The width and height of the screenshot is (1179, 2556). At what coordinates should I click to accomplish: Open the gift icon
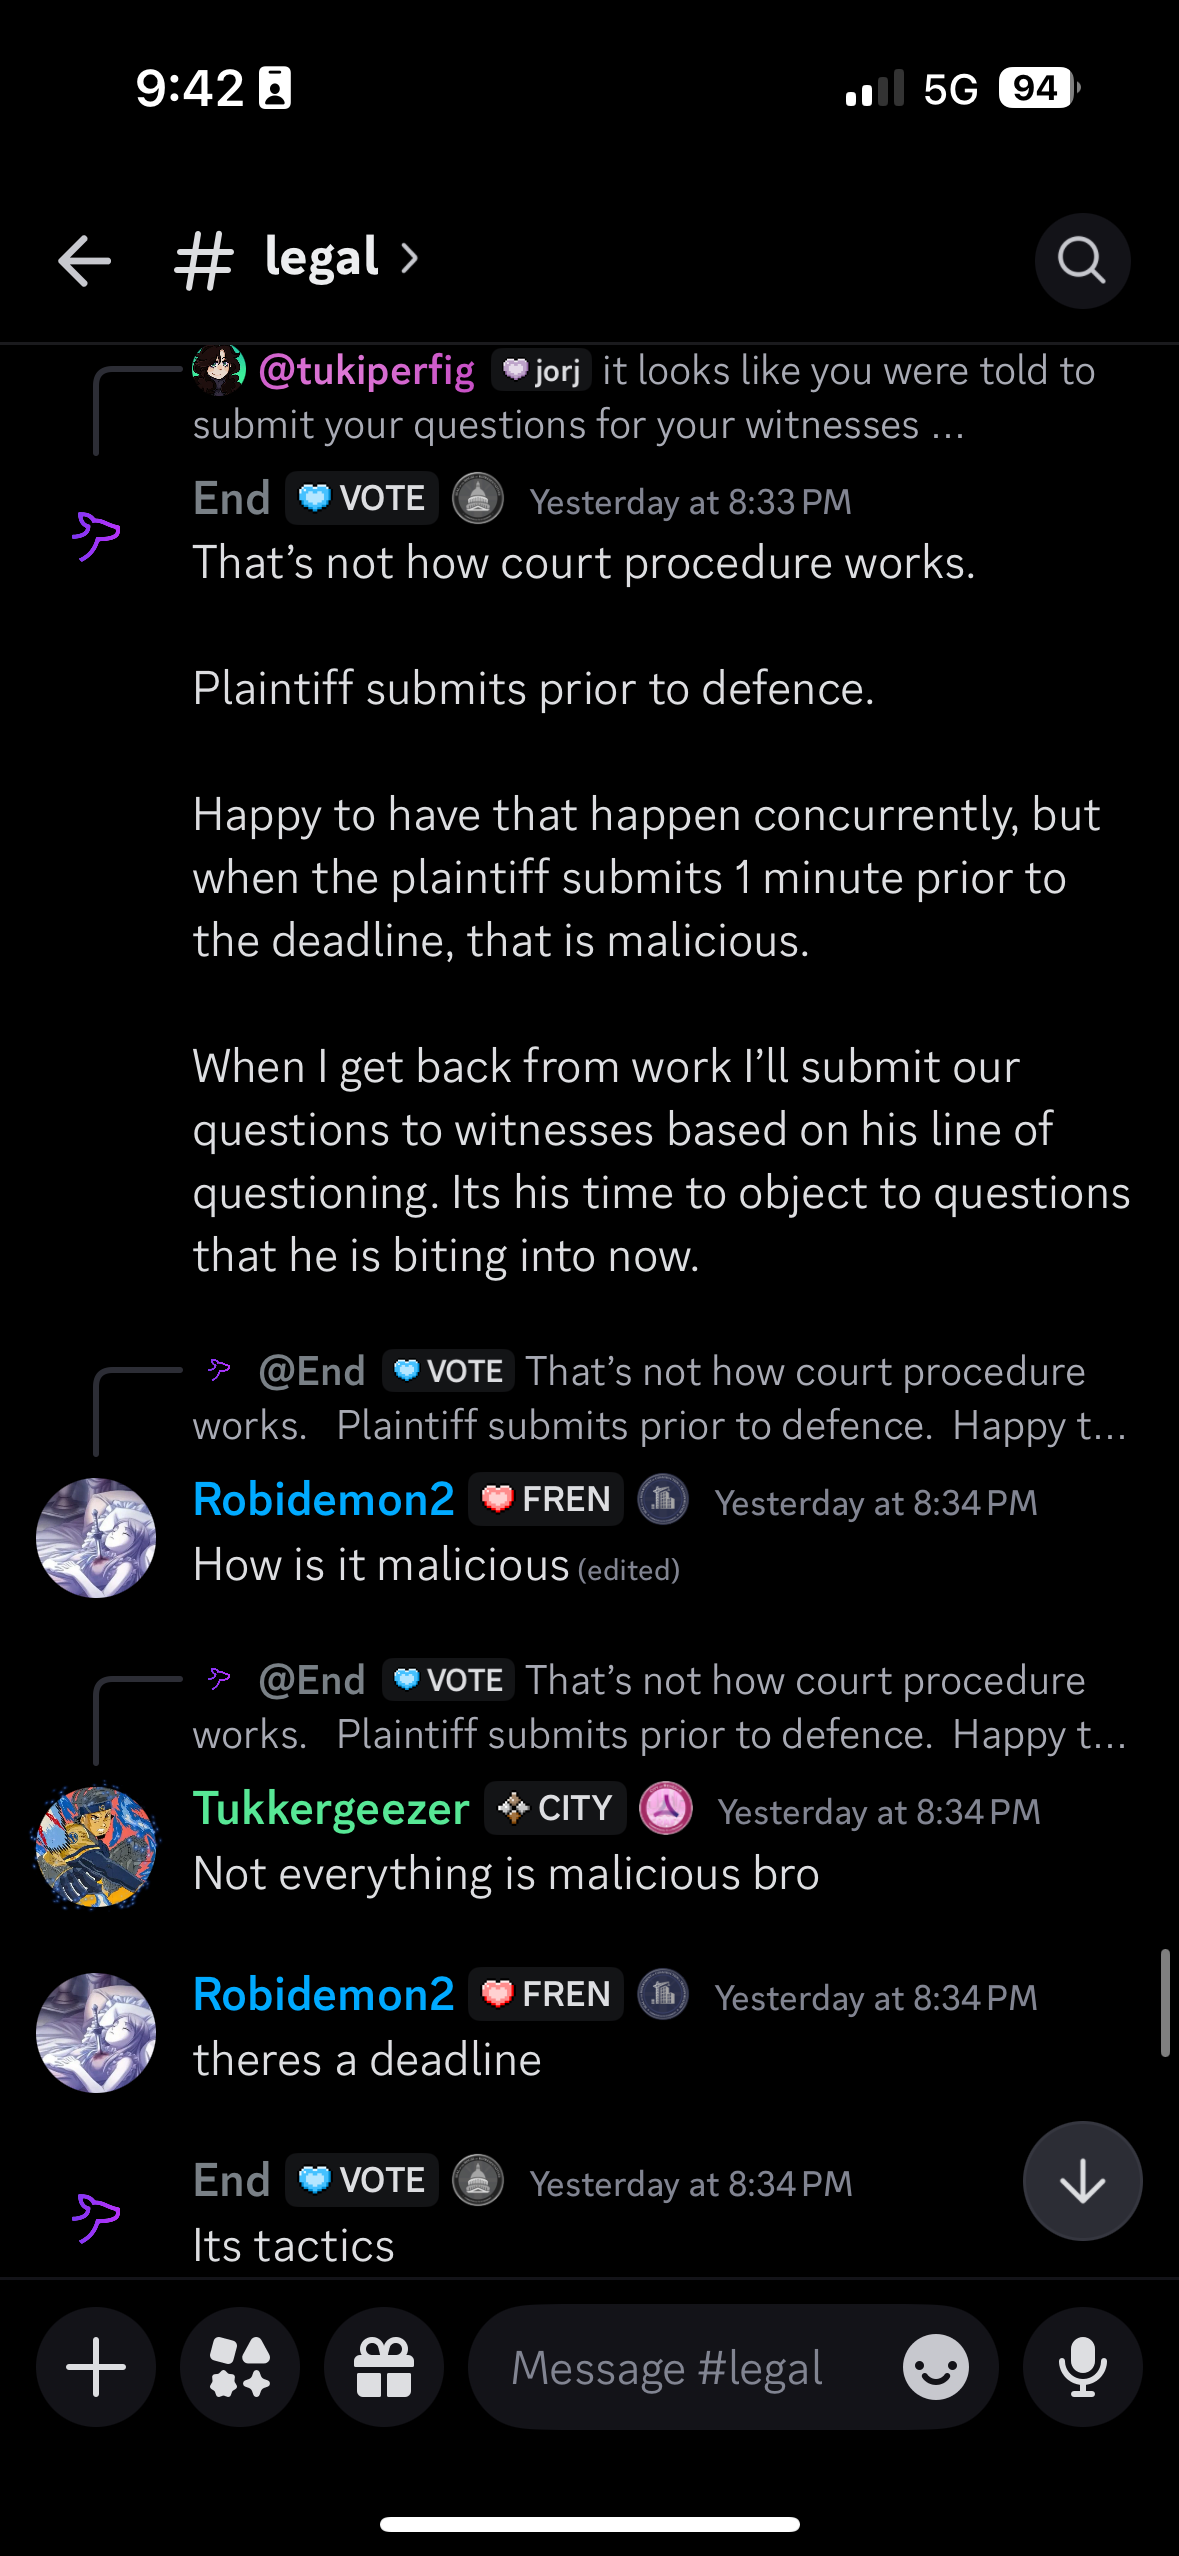[x=384, y=2367]
